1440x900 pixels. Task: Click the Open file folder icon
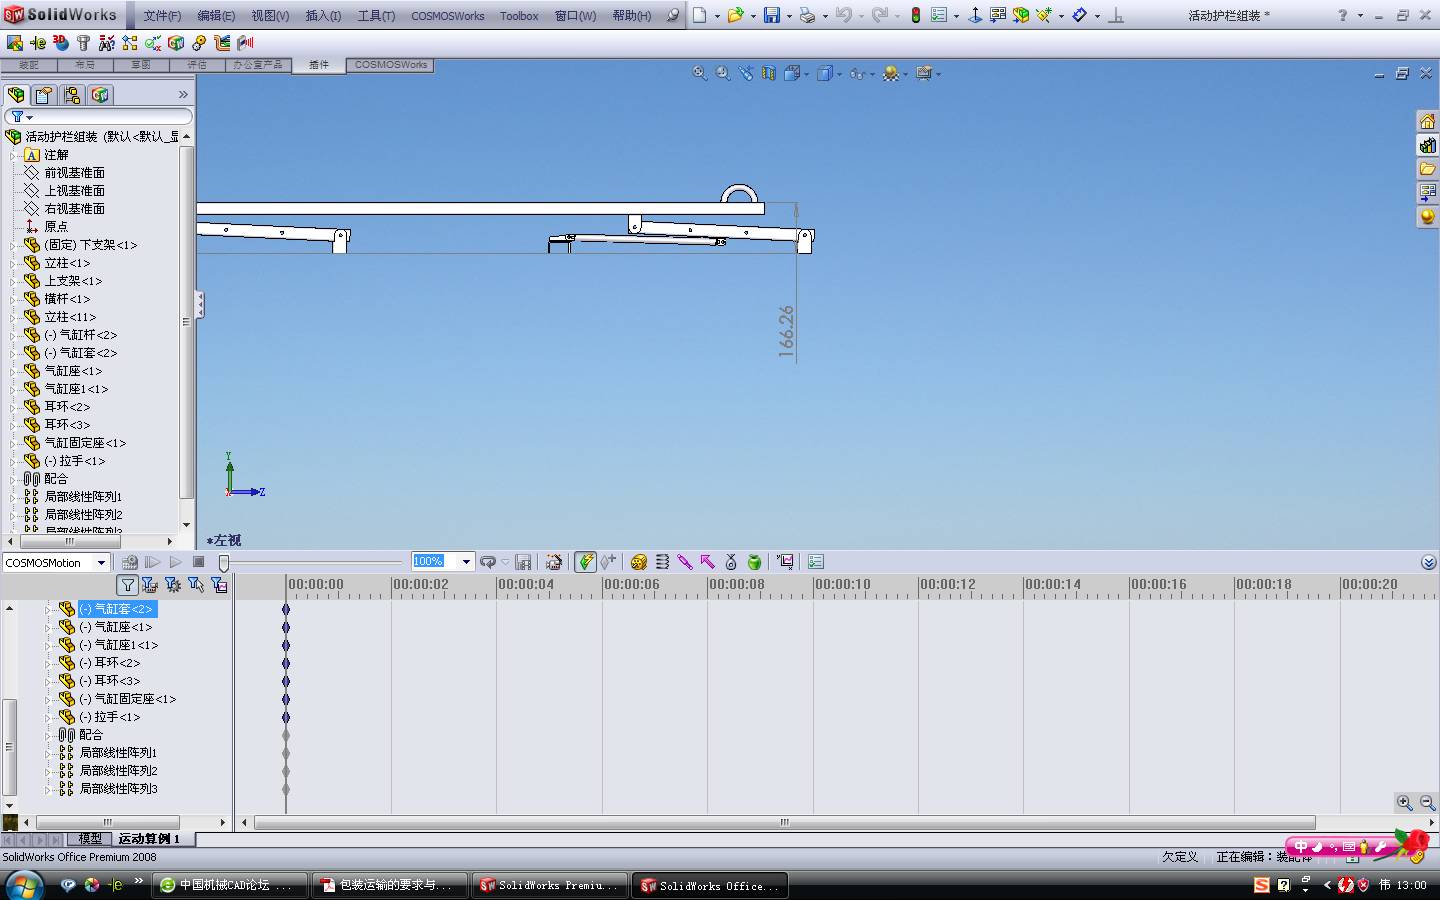[x=735, y=15]
